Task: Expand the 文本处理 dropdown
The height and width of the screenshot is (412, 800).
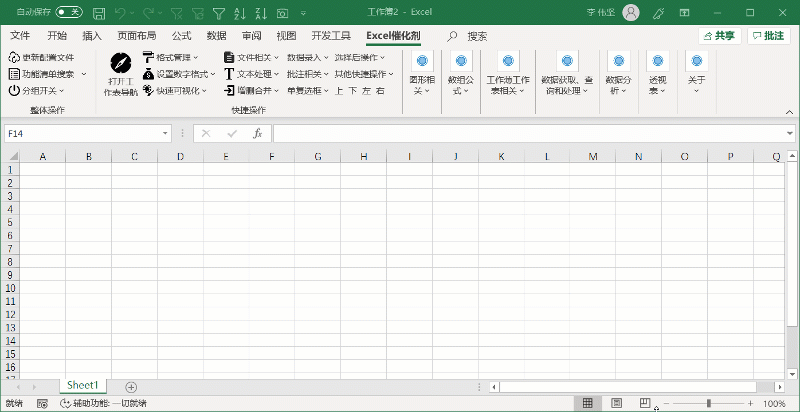Action: coord(277,74)
